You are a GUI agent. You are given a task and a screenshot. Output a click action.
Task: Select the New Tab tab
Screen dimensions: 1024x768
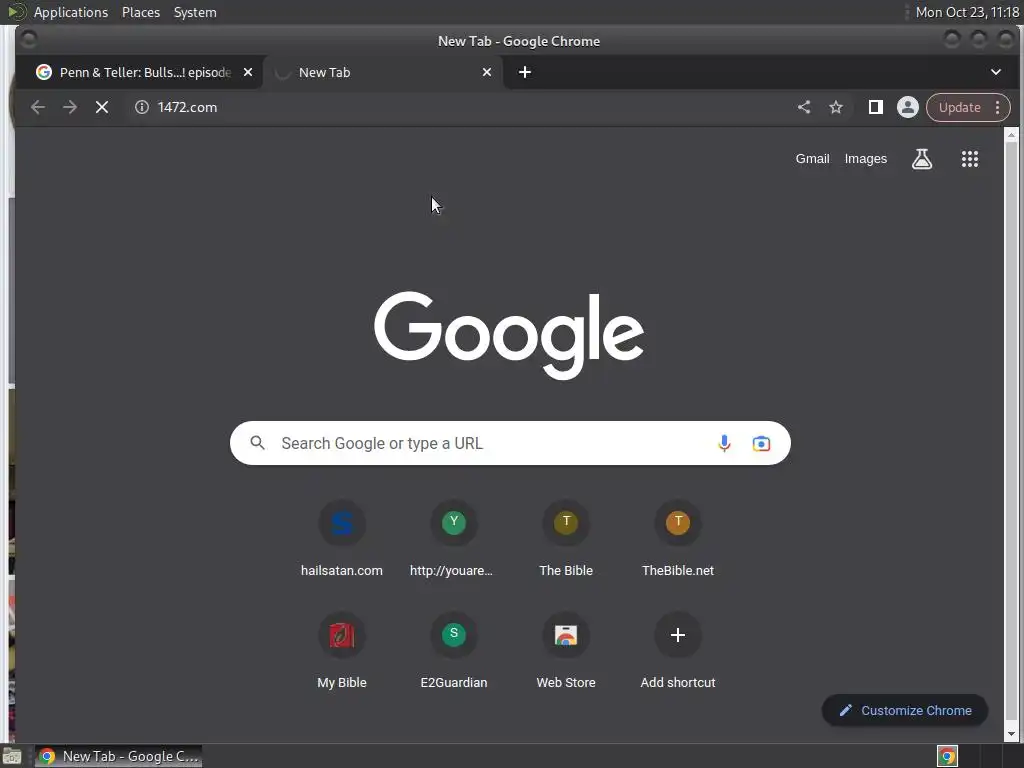point(383,72)
